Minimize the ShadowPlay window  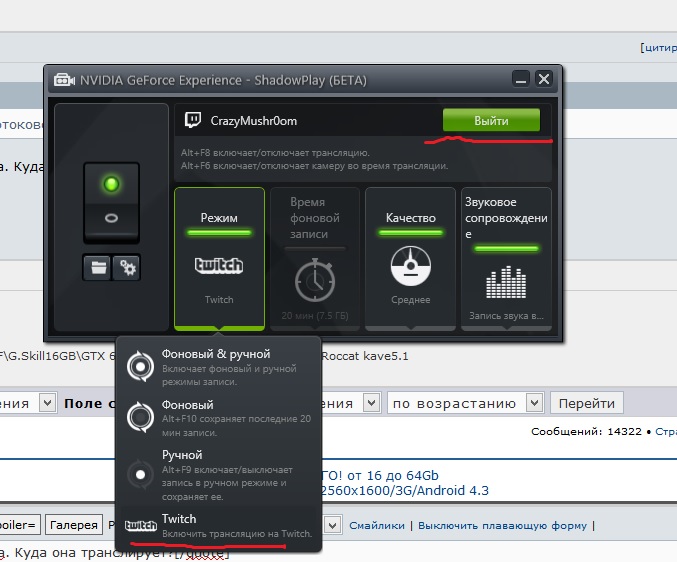tap(520, 79)
